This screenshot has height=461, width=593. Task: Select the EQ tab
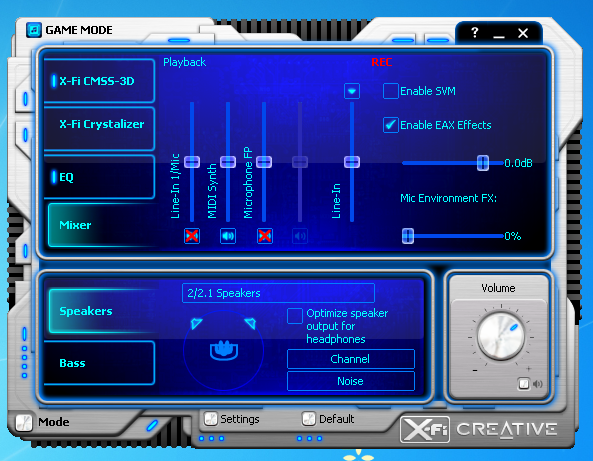point(99,177)
